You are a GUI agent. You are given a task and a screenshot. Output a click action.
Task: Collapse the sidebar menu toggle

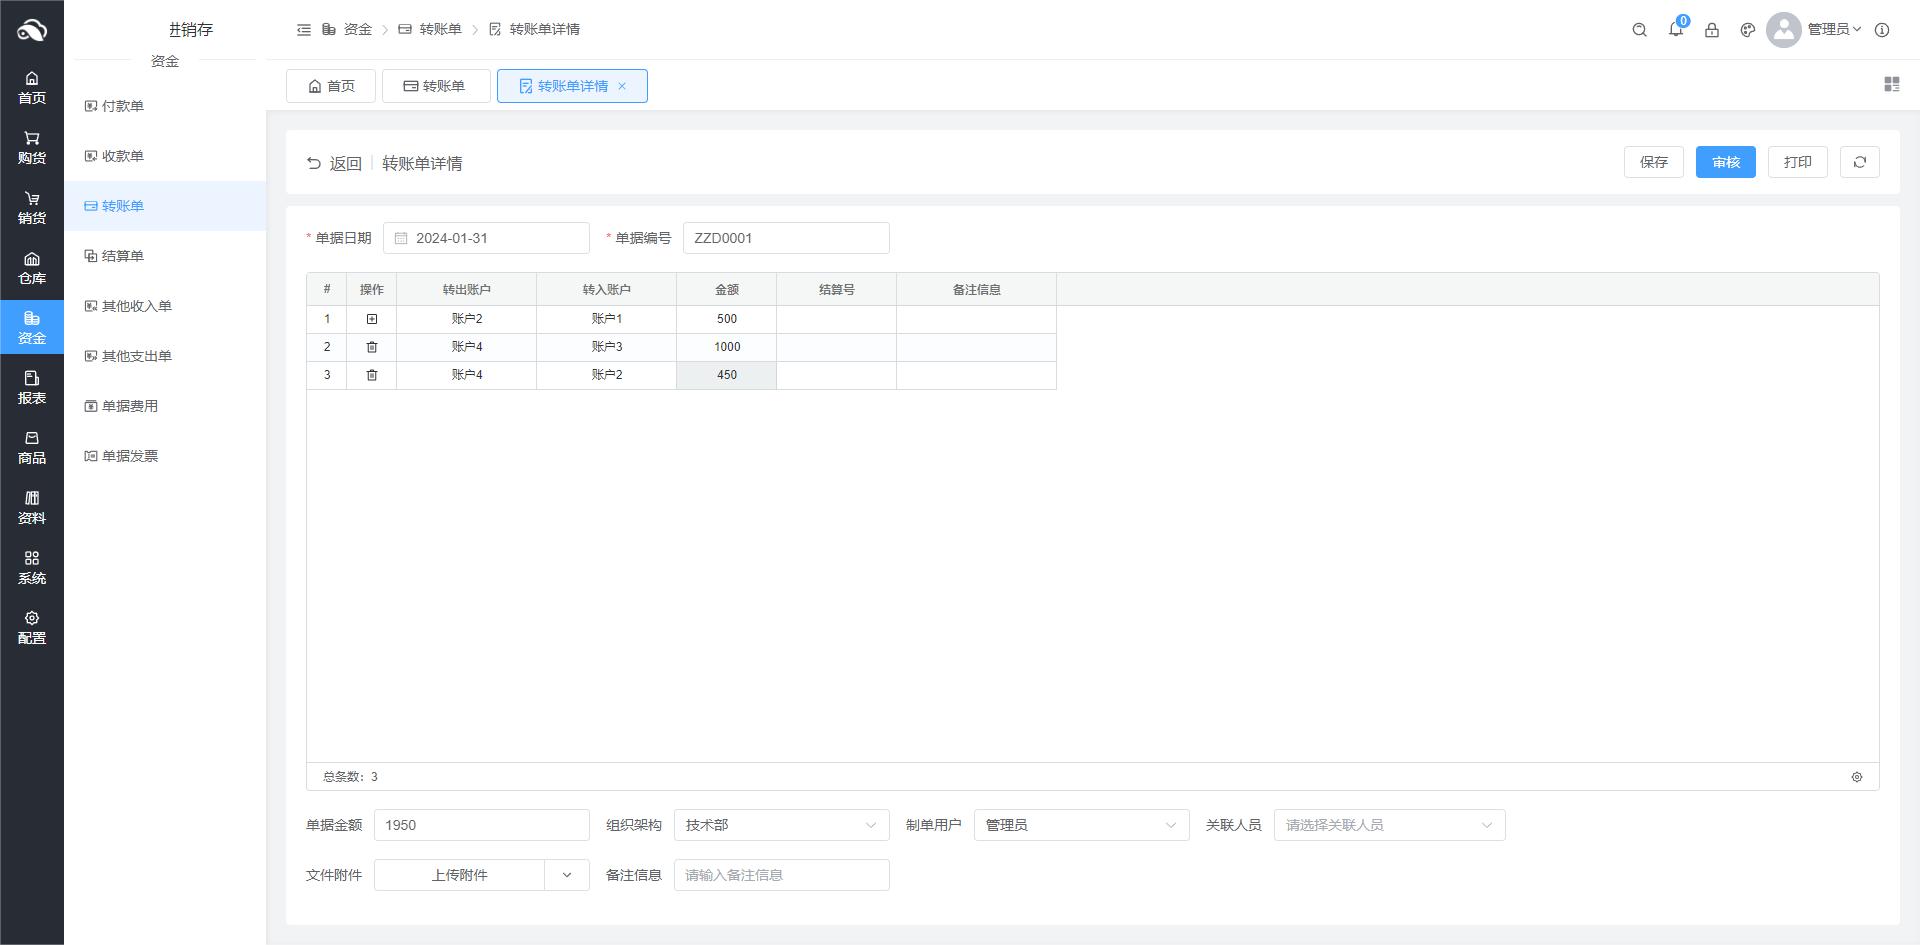click(304, 30)
